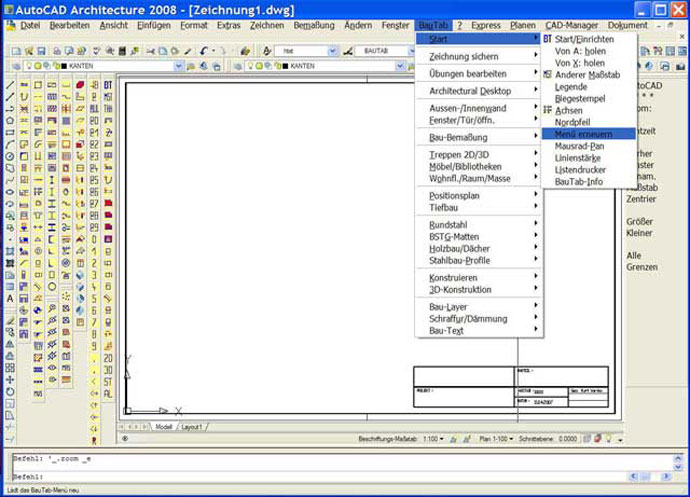This screenshot has width=690, height=497.
Task: Click the AL toolbar icon
Action: [108, 394]
